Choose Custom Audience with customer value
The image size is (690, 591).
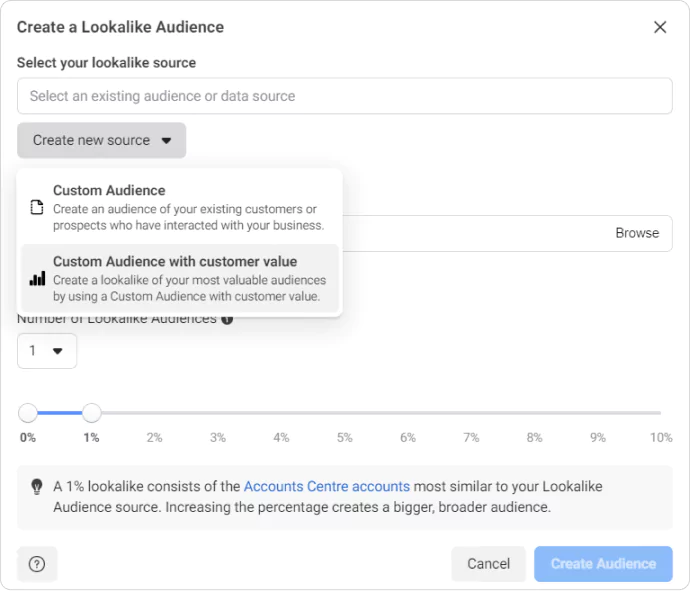180,279
